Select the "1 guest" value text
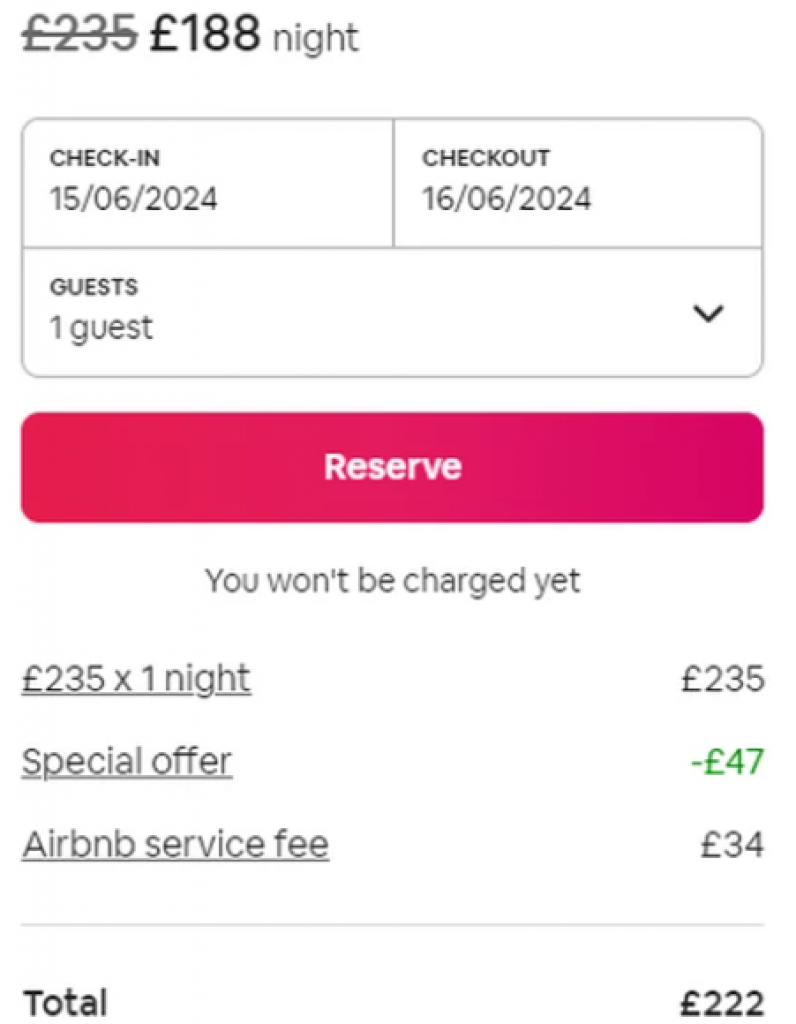 pyautogui.click(x=102, y=327)
